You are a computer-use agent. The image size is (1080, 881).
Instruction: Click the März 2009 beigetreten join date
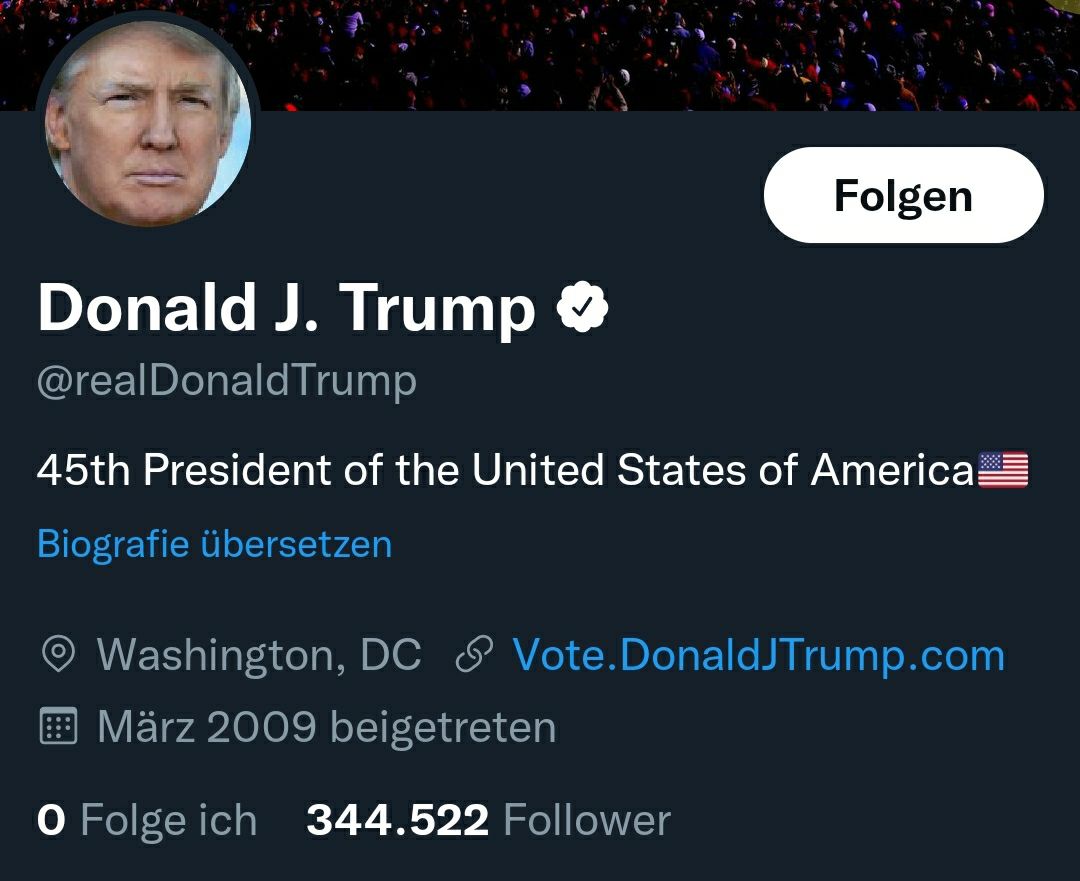click(x=326, y=727)
